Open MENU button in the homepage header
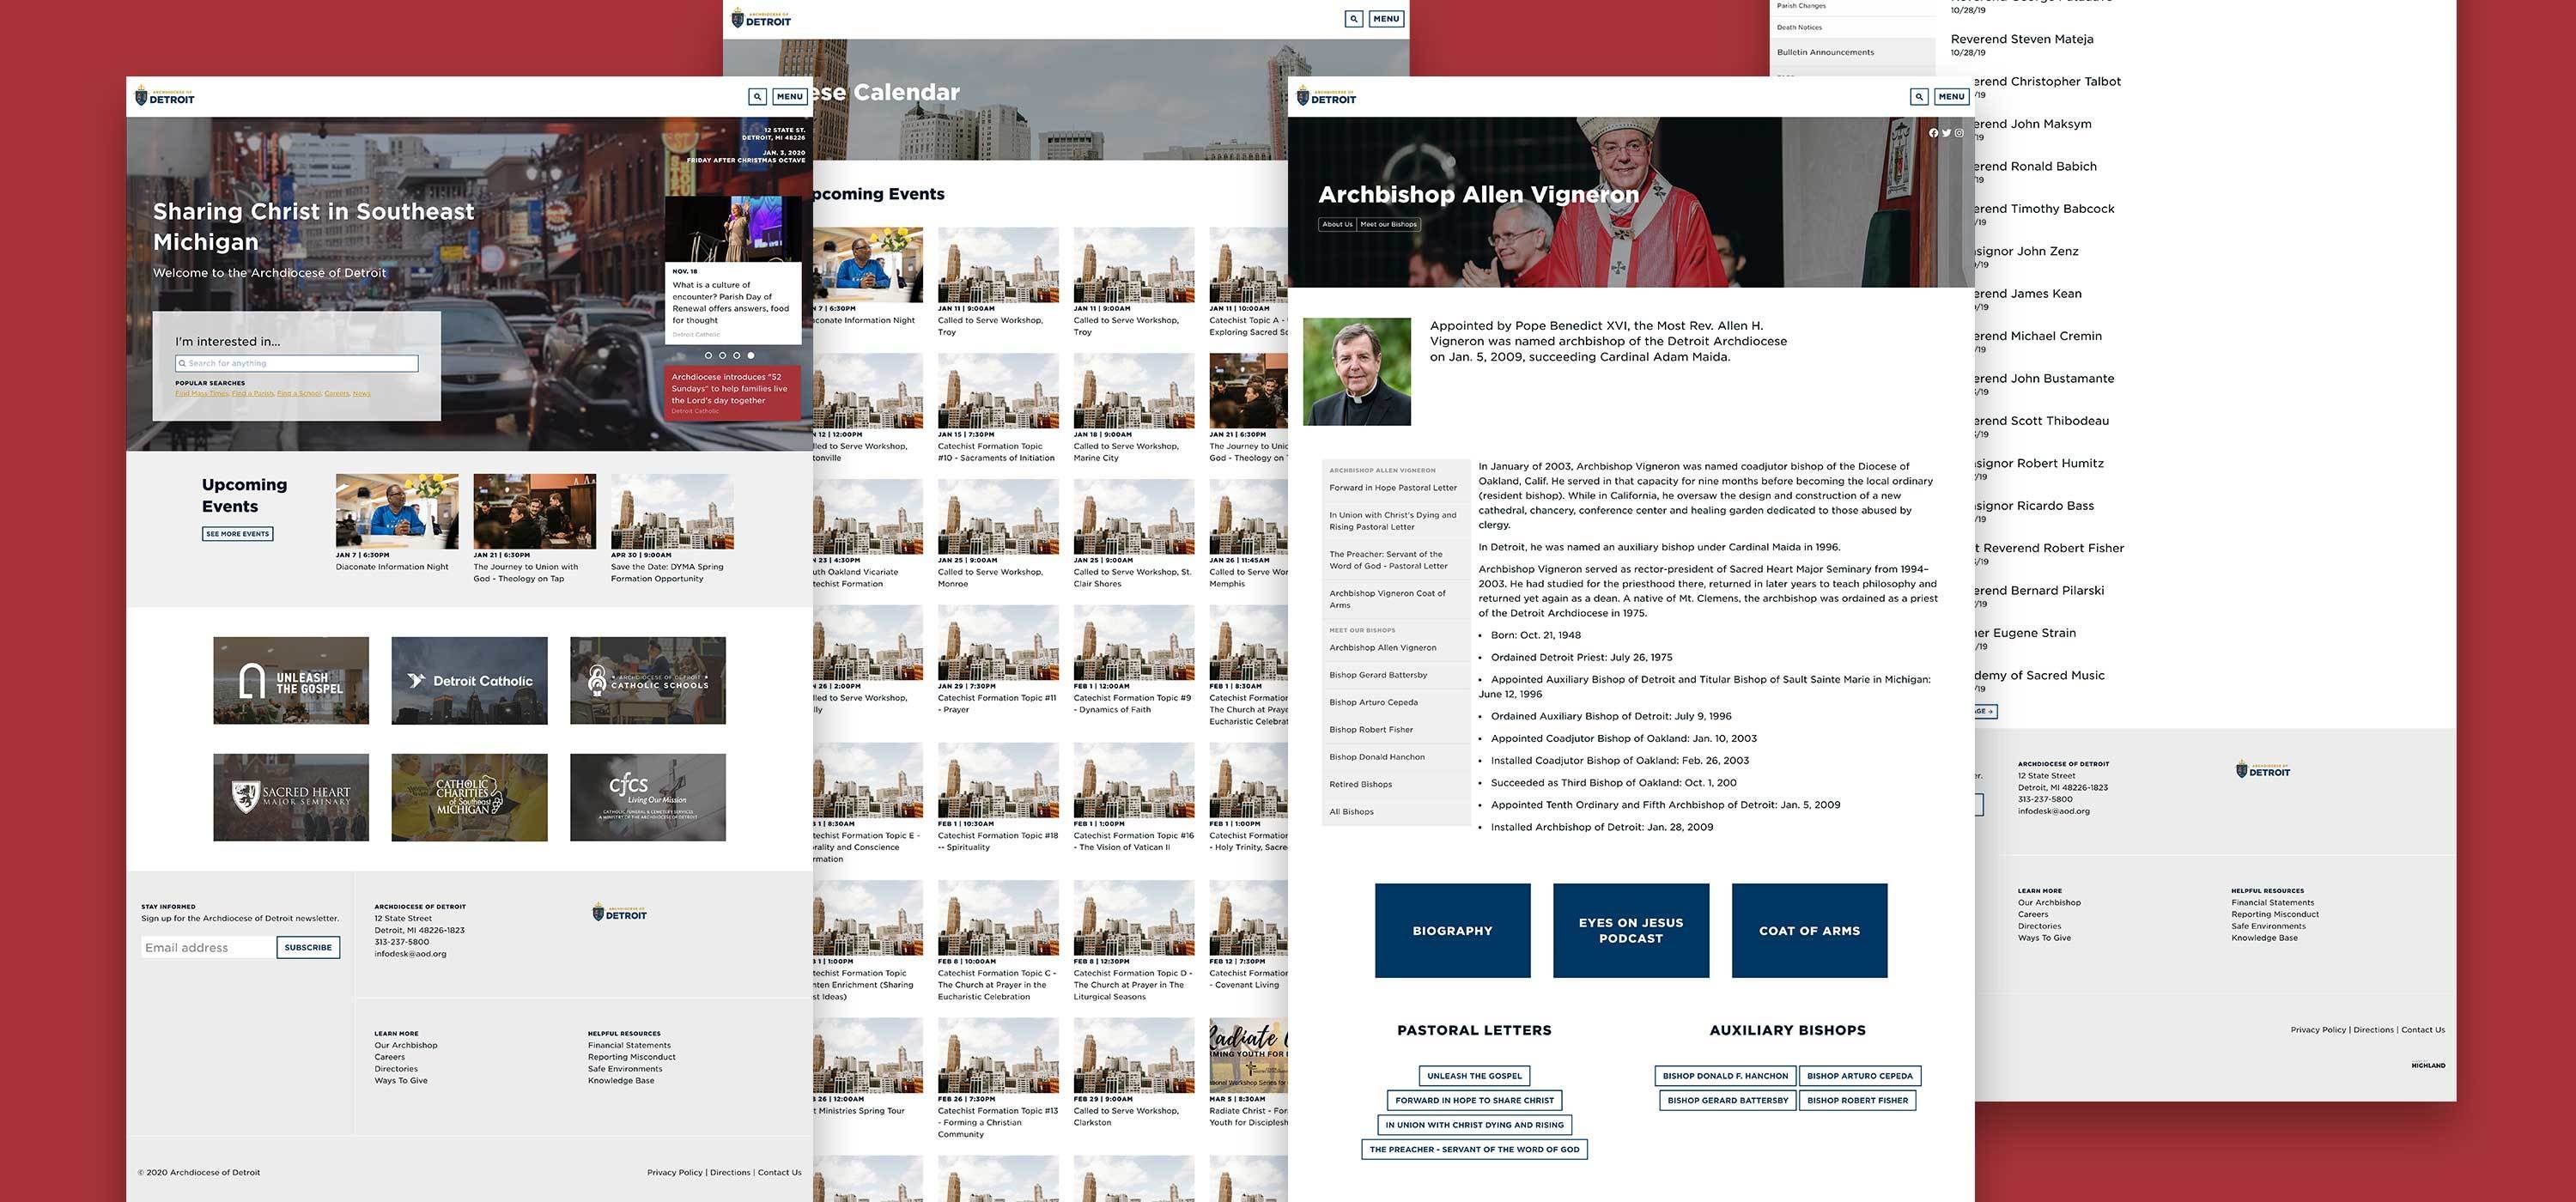Viewport: 2576px width, 1202px height. (790, 97)
